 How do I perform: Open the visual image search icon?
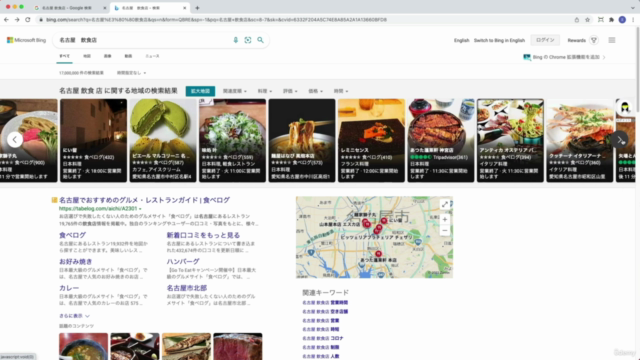[x=248, y=40]
